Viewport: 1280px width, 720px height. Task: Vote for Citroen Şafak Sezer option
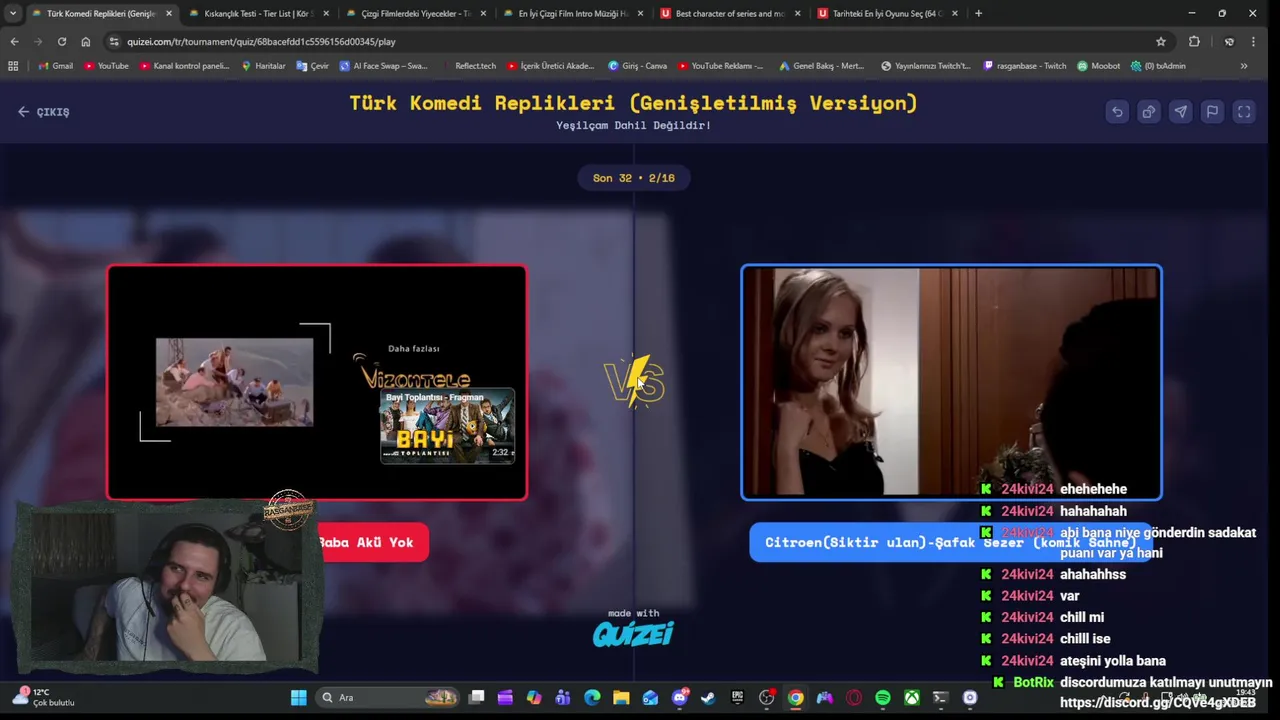pyautogui.click(x=950, y=542)
